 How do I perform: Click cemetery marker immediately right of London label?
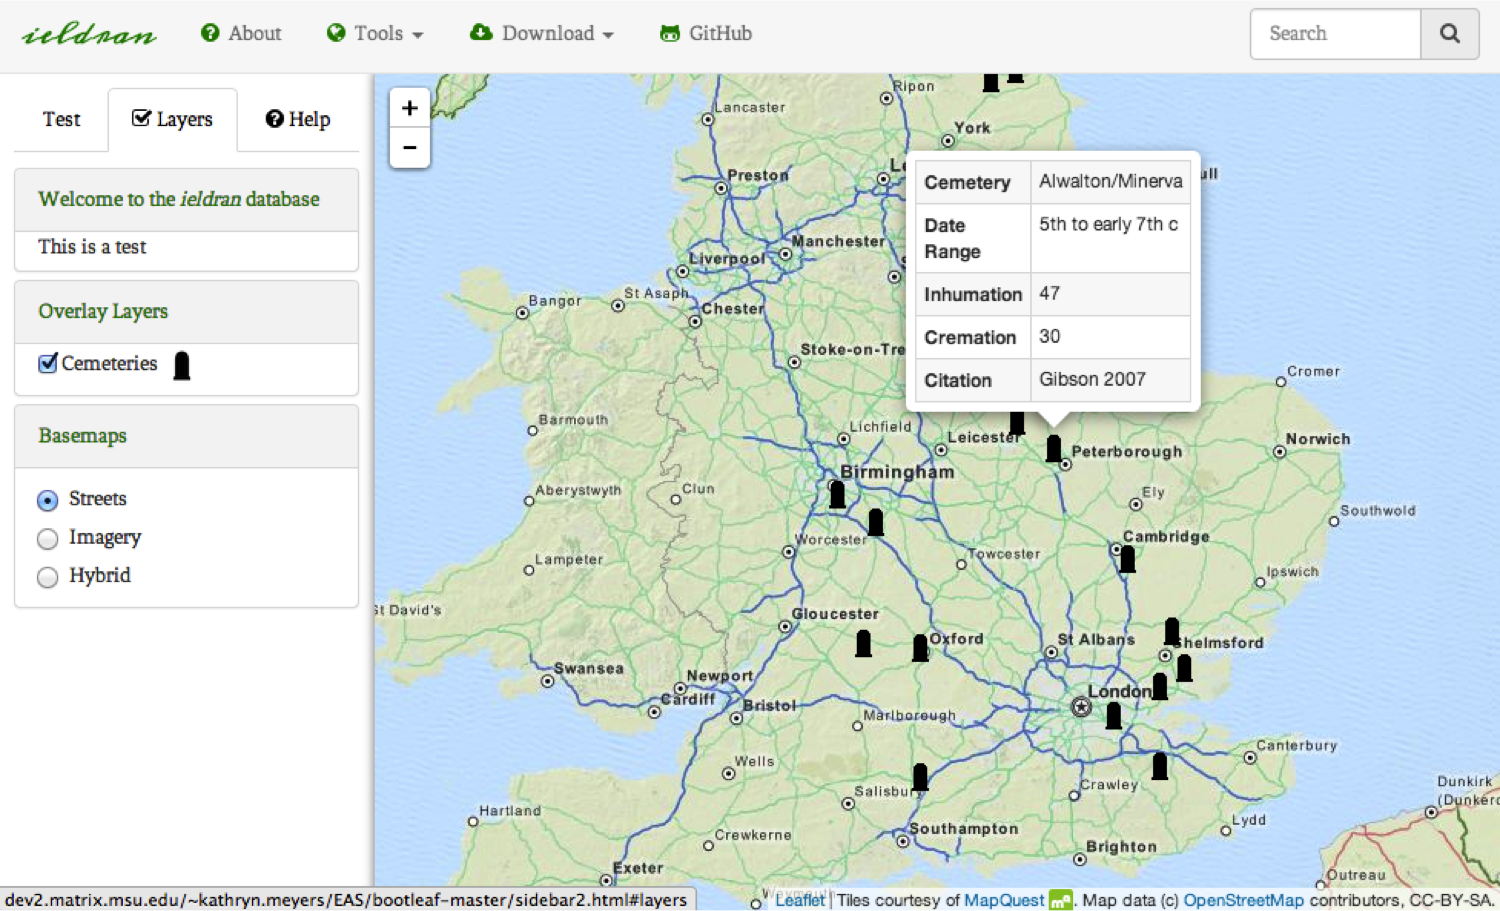pos(1160,686)
